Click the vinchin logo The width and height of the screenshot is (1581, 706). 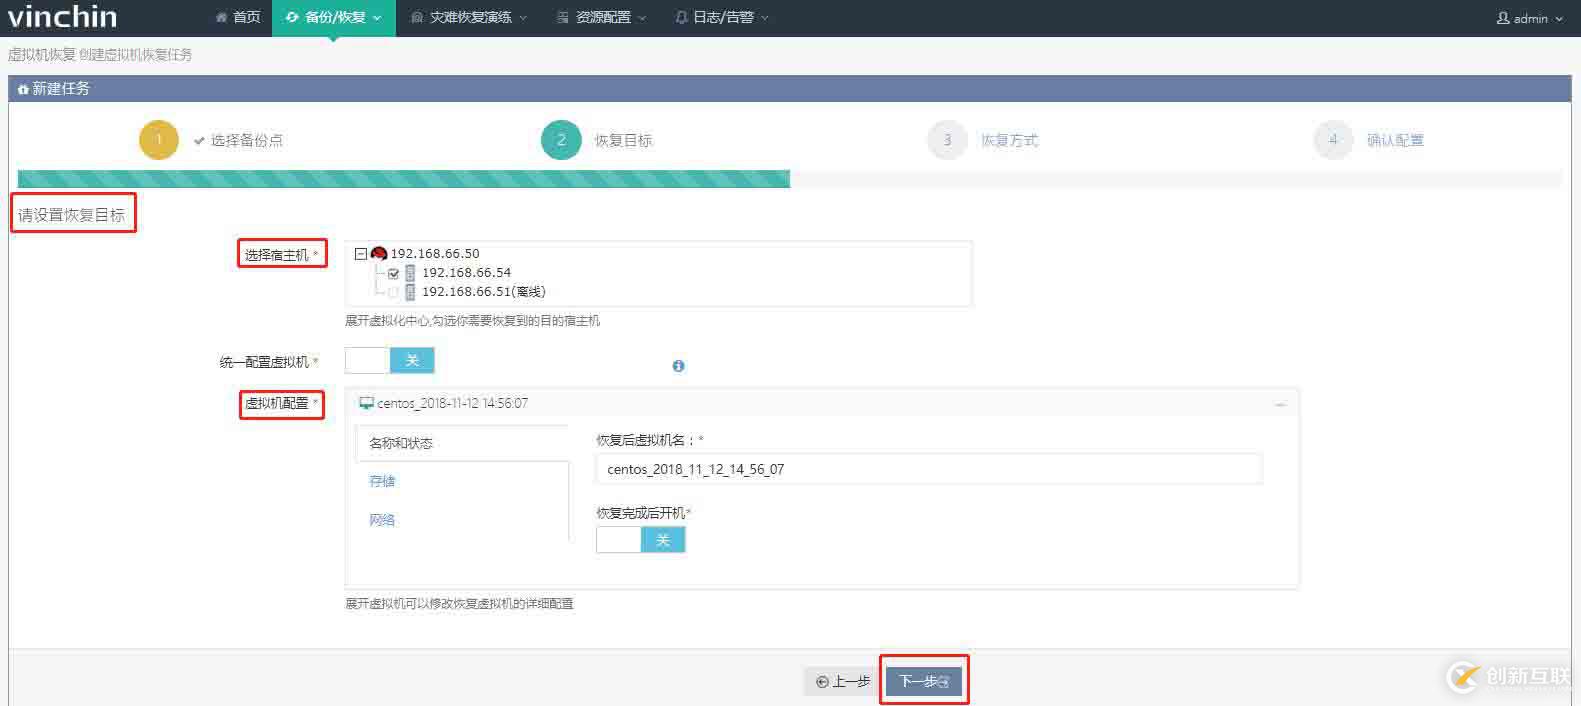tap(62, 17)
